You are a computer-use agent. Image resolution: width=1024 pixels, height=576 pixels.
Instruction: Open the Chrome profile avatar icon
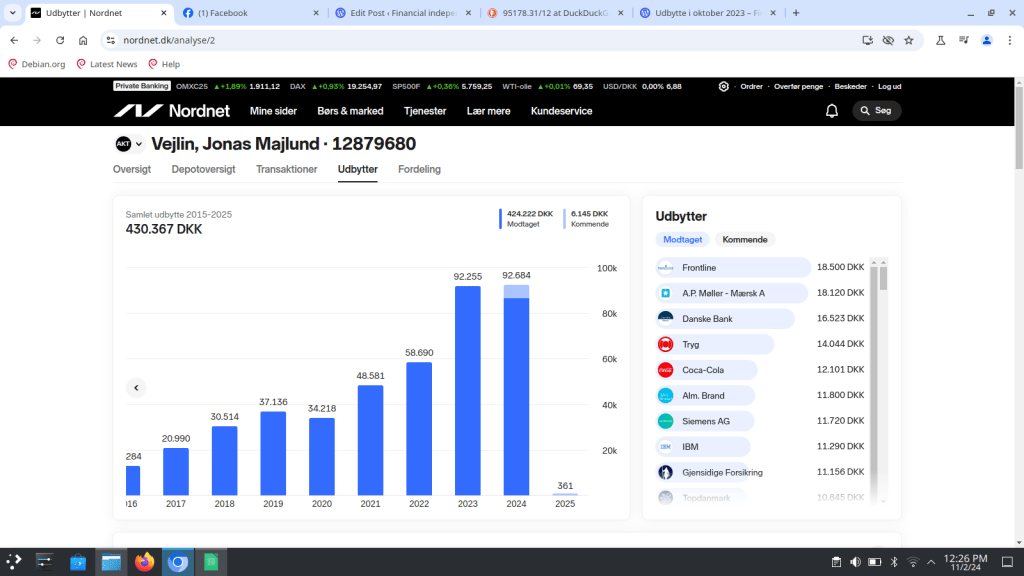[987, 40]
